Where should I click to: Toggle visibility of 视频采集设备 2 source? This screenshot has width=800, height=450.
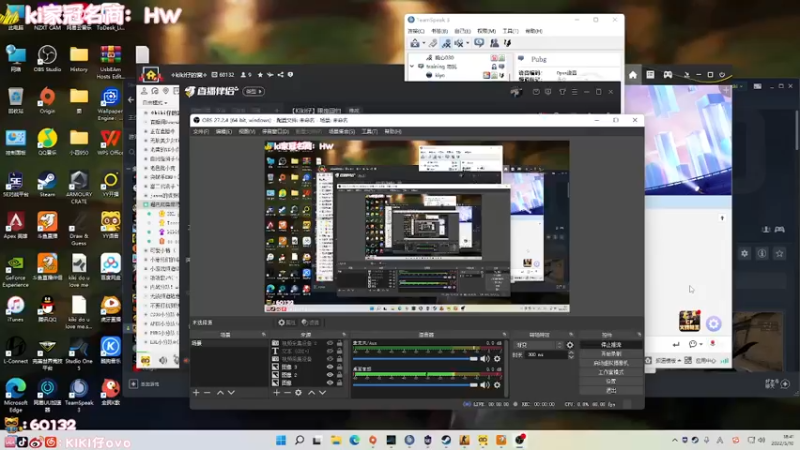(x=330, y=343)
